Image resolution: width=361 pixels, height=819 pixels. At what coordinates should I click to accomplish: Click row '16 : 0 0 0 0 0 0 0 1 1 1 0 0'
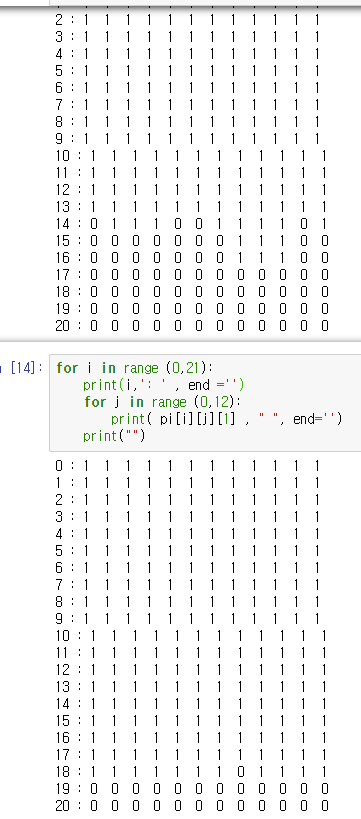coord(191,258)
